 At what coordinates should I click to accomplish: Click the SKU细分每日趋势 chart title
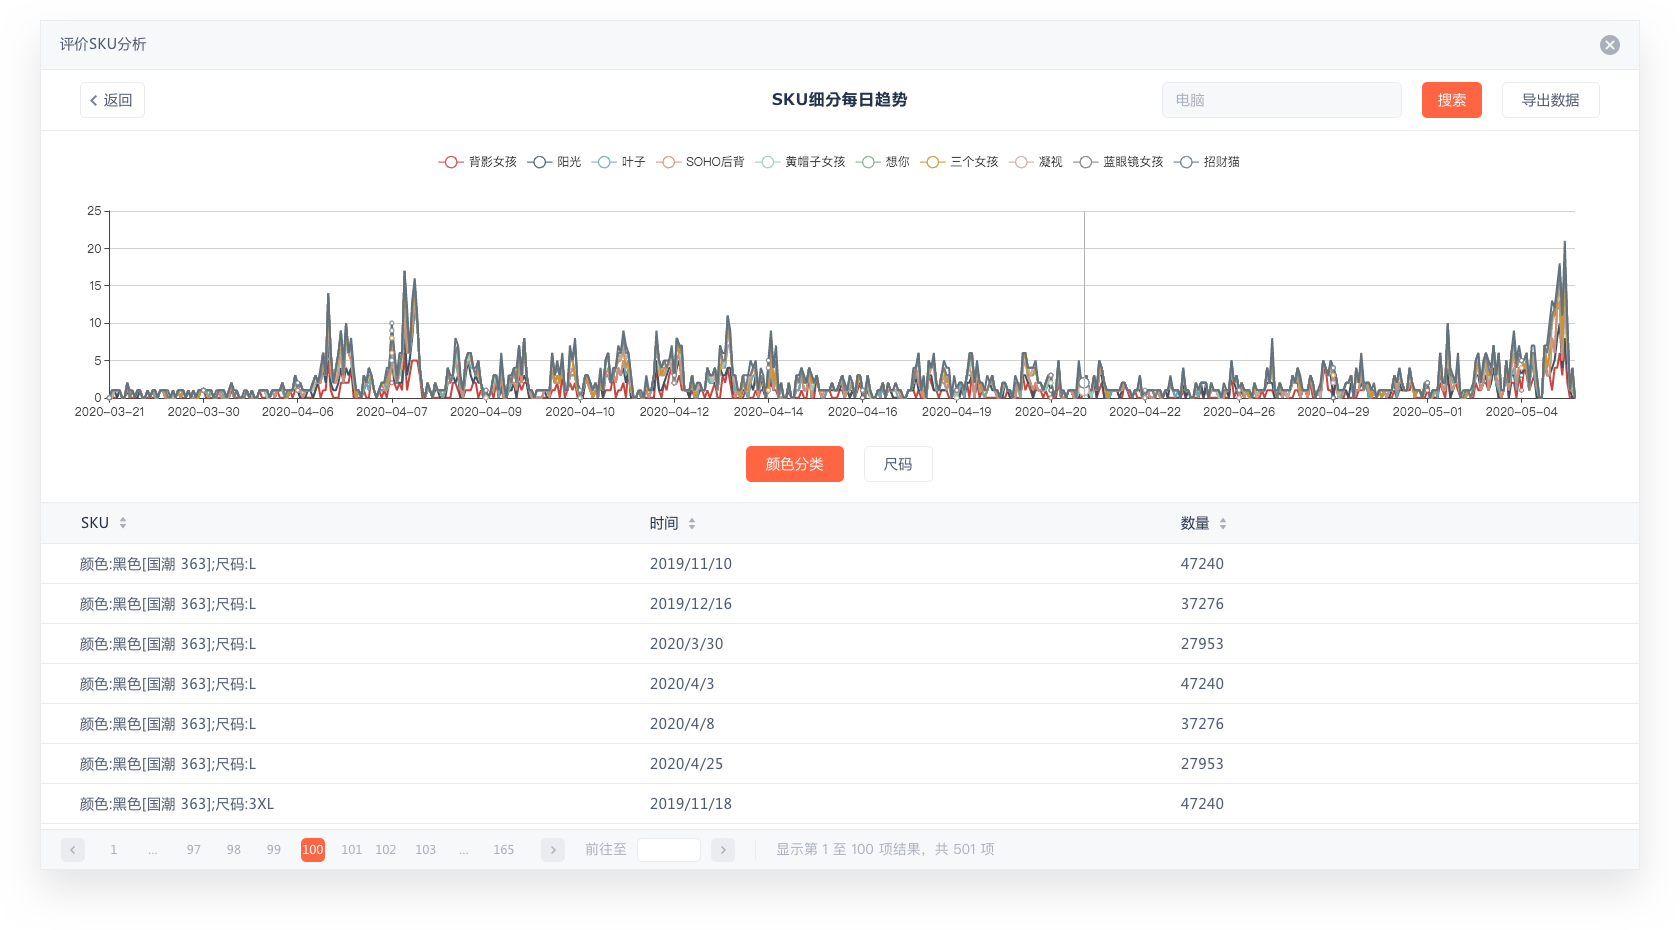point(839,100)
